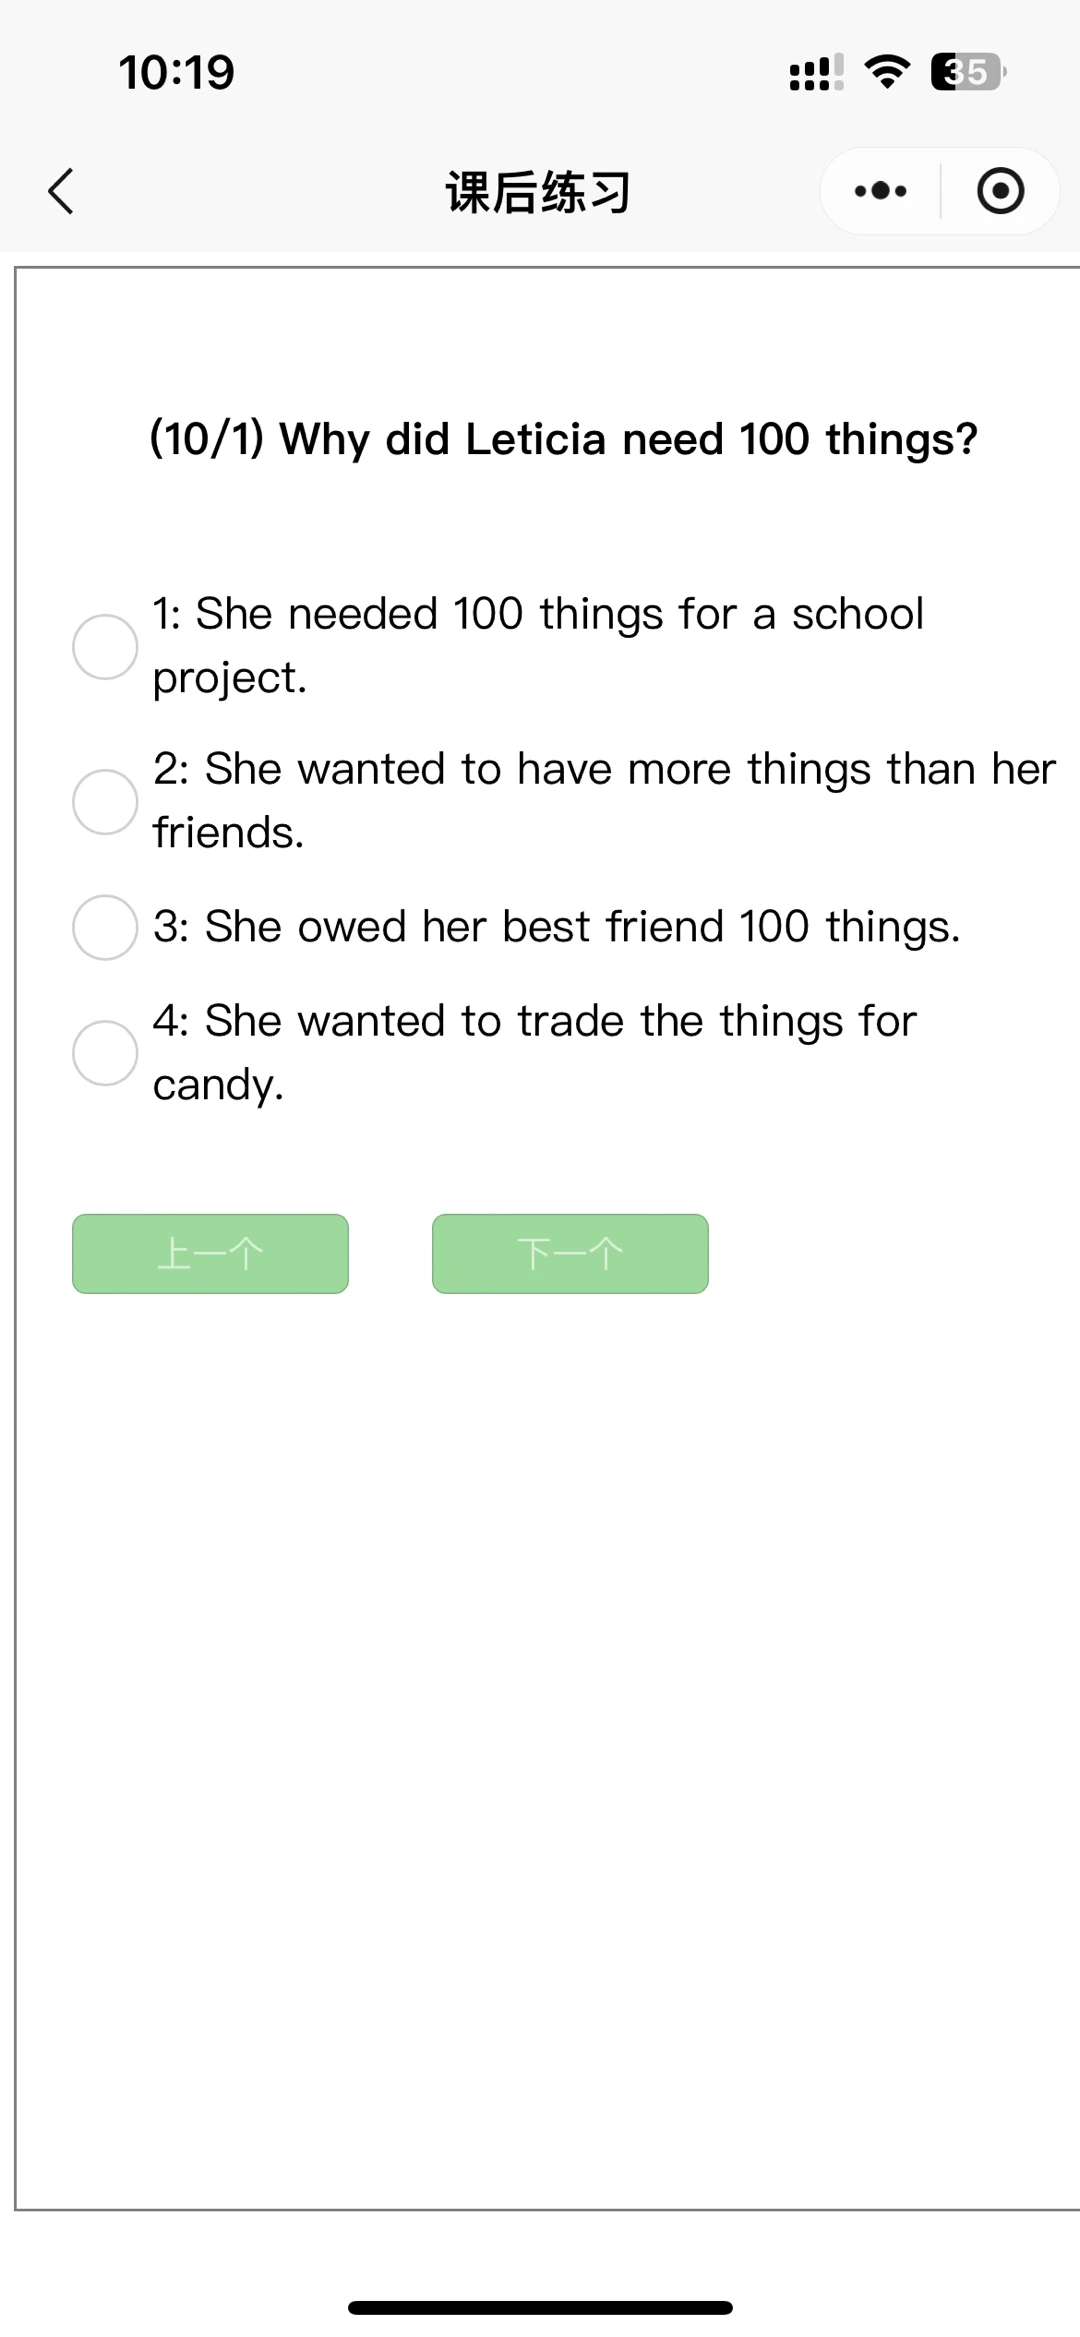Tap the home indicator bar at the bottom
Viewport: 1080px width, 2337px height.
540,2308
